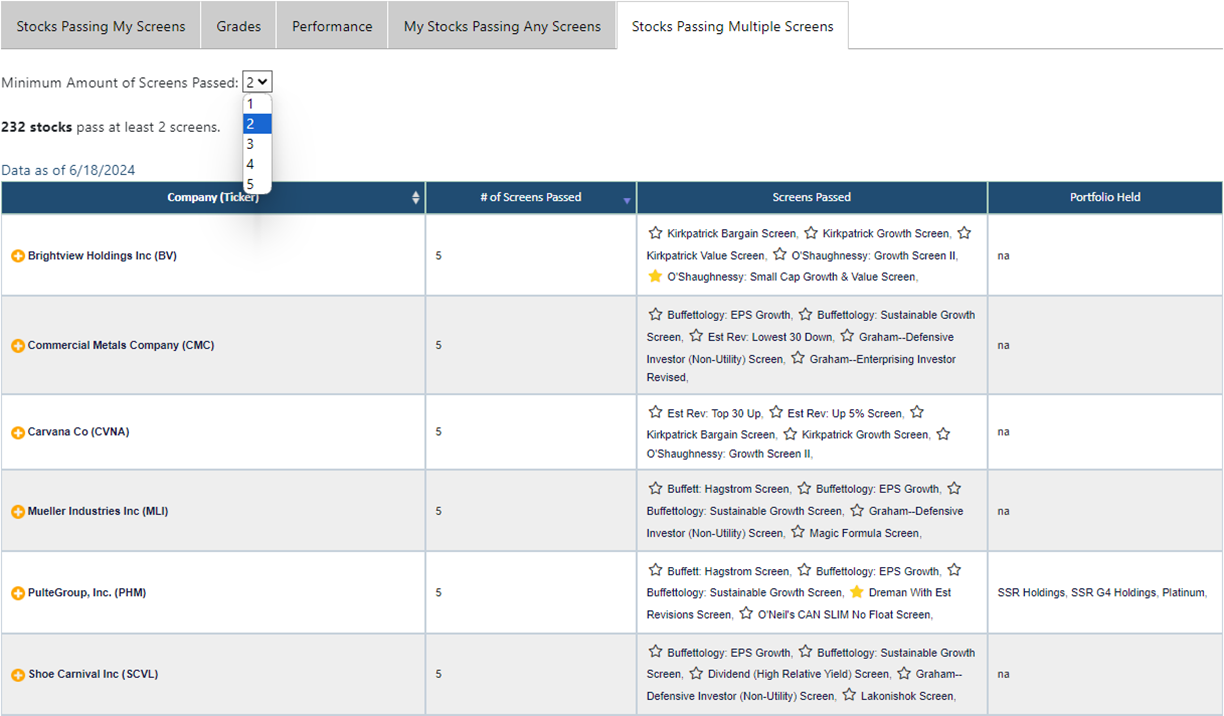Choose option 1 in the screens dropdown list
Image resolution: width=1224 pixels, height=716 pixels.
[x=257, y=104]
